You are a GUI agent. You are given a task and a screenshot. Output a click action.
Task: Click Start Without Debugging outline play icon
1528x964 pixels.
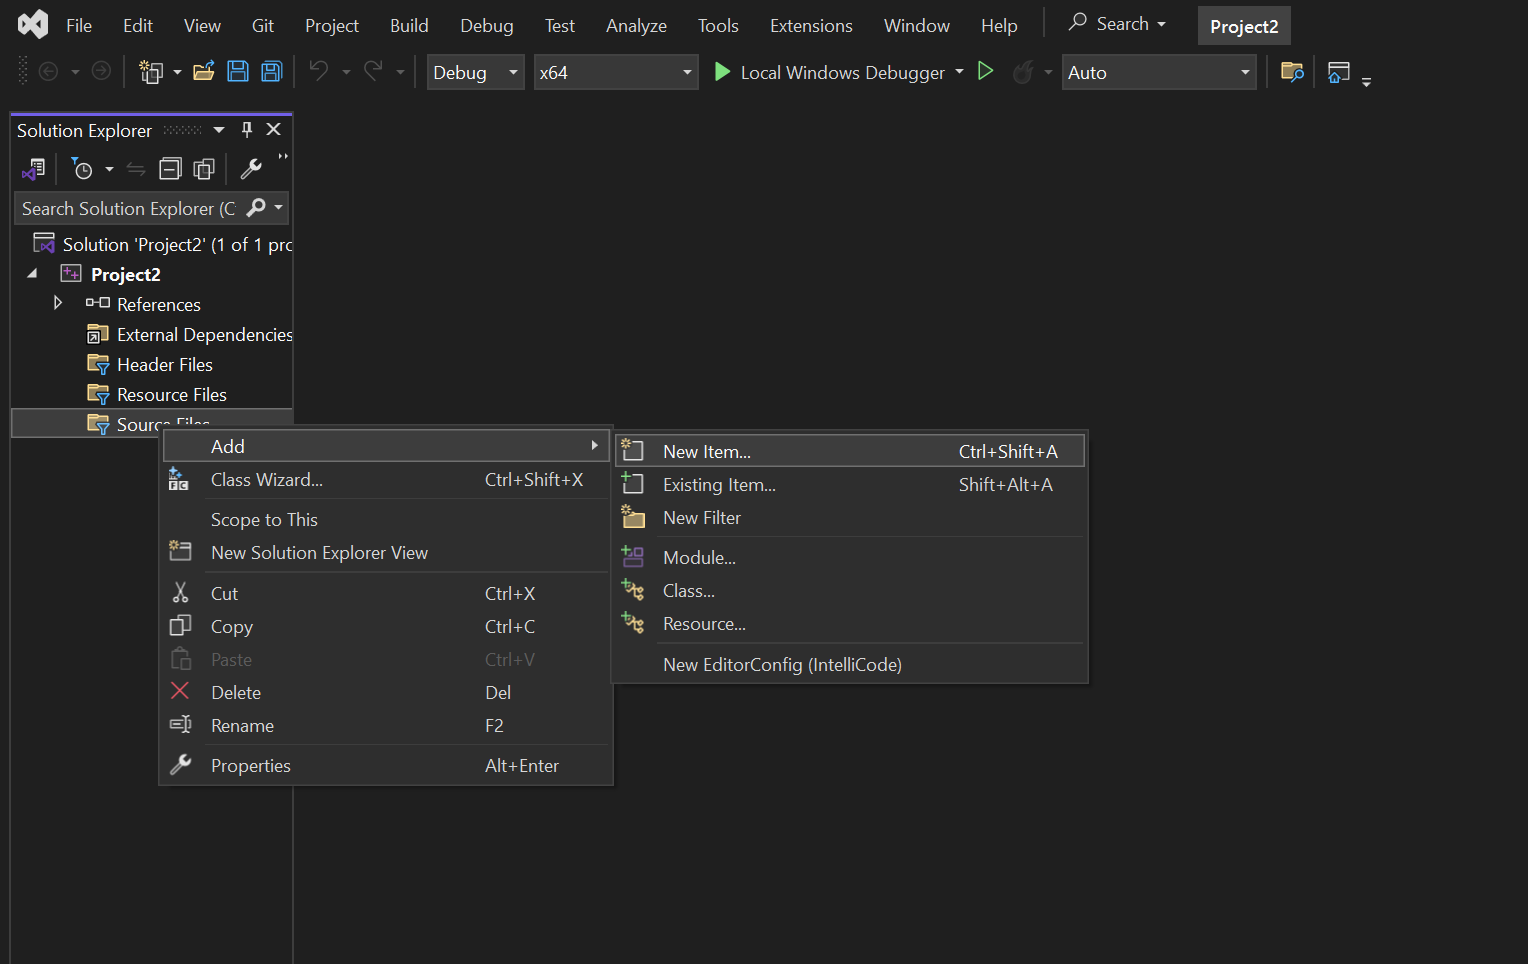(985, 71)
